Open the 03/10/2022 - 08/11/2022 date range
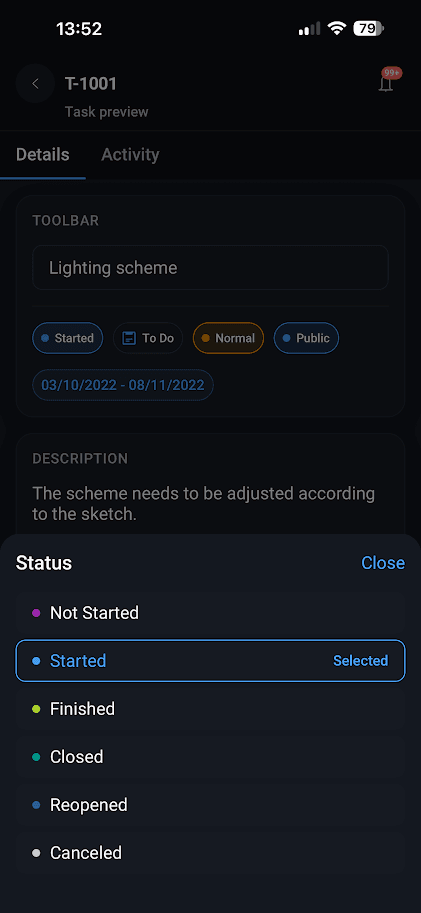The width and height of the screenshot is (421, 913). click(x=123, y=385)
